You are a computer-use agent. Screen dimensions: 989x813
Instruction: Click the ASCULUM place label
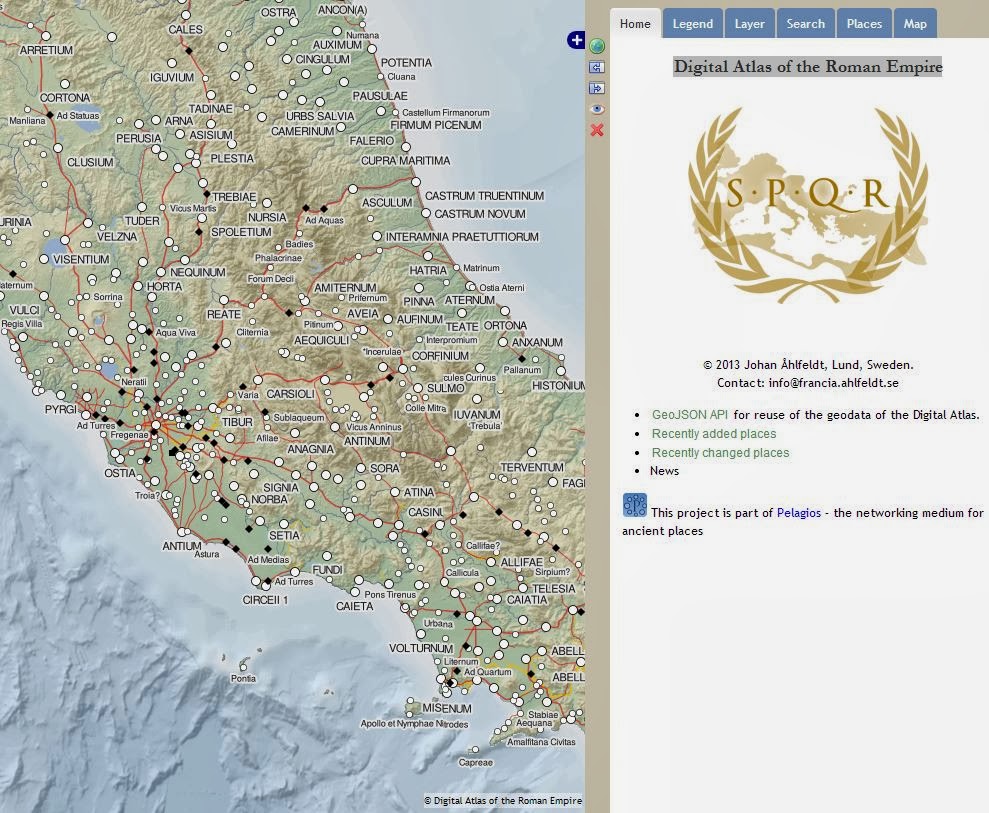pyautogui.click(x=387, y=202)
